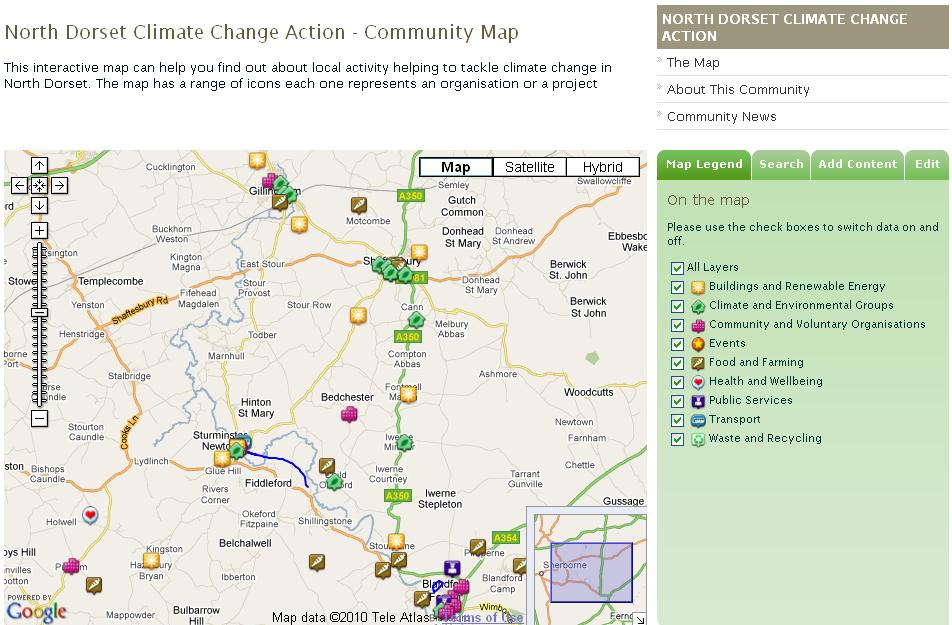Collapse the overview mini-map arrow

tap(641, 619)
